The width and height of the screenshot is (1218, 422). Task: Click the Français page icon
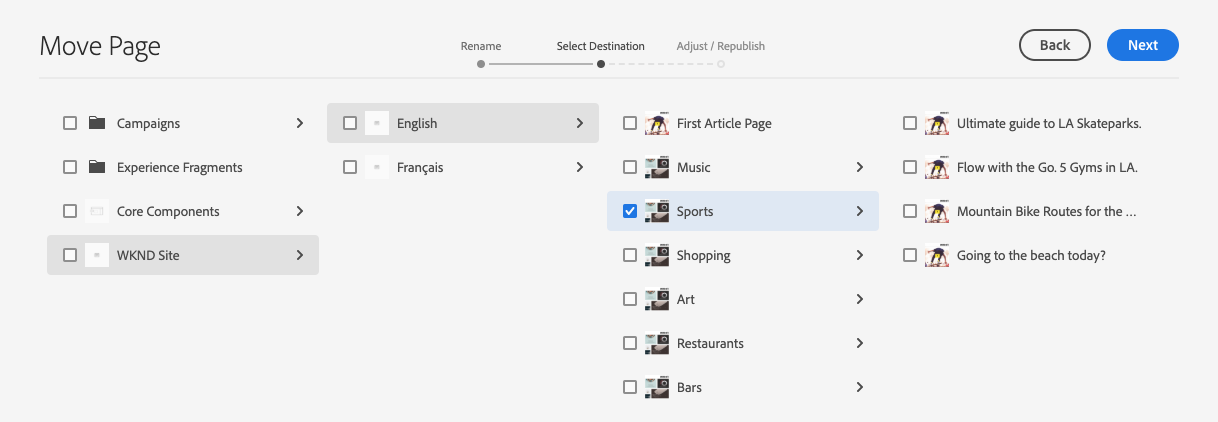coord(377,168)
